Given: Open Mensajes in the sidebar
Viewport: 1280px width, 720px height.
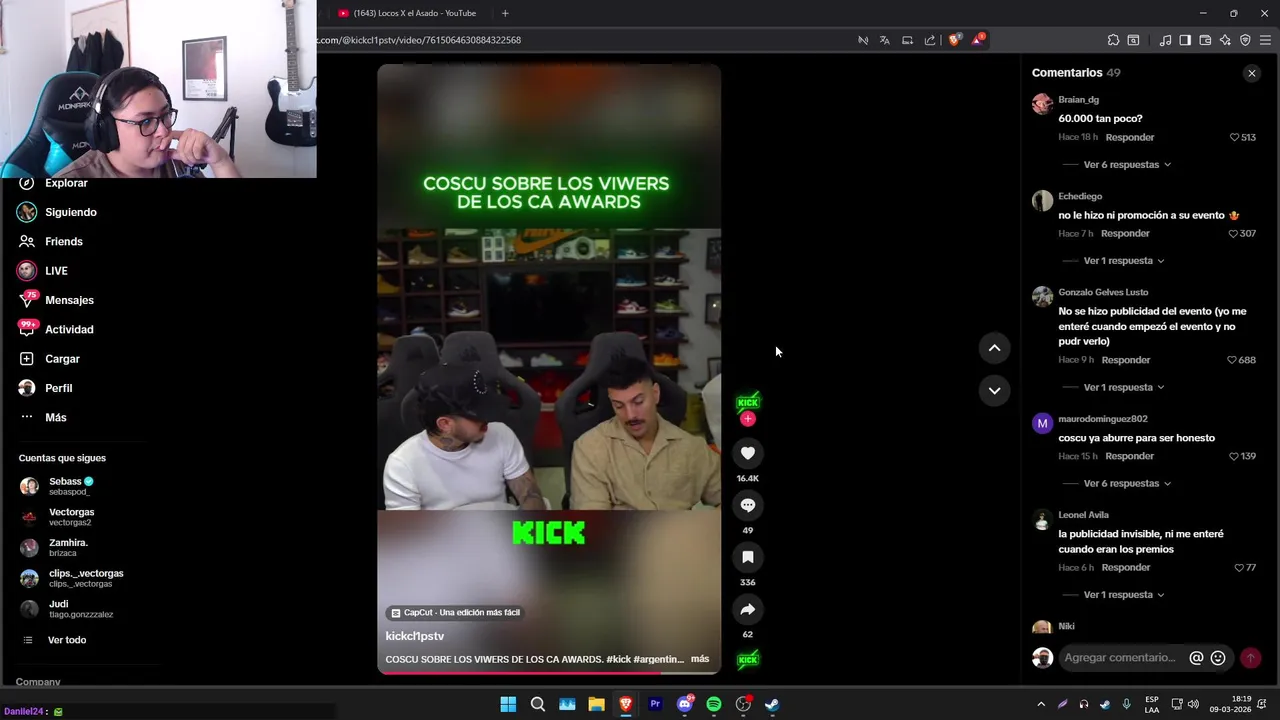Looking at the screenshot, I should click(x=69, y=300).
